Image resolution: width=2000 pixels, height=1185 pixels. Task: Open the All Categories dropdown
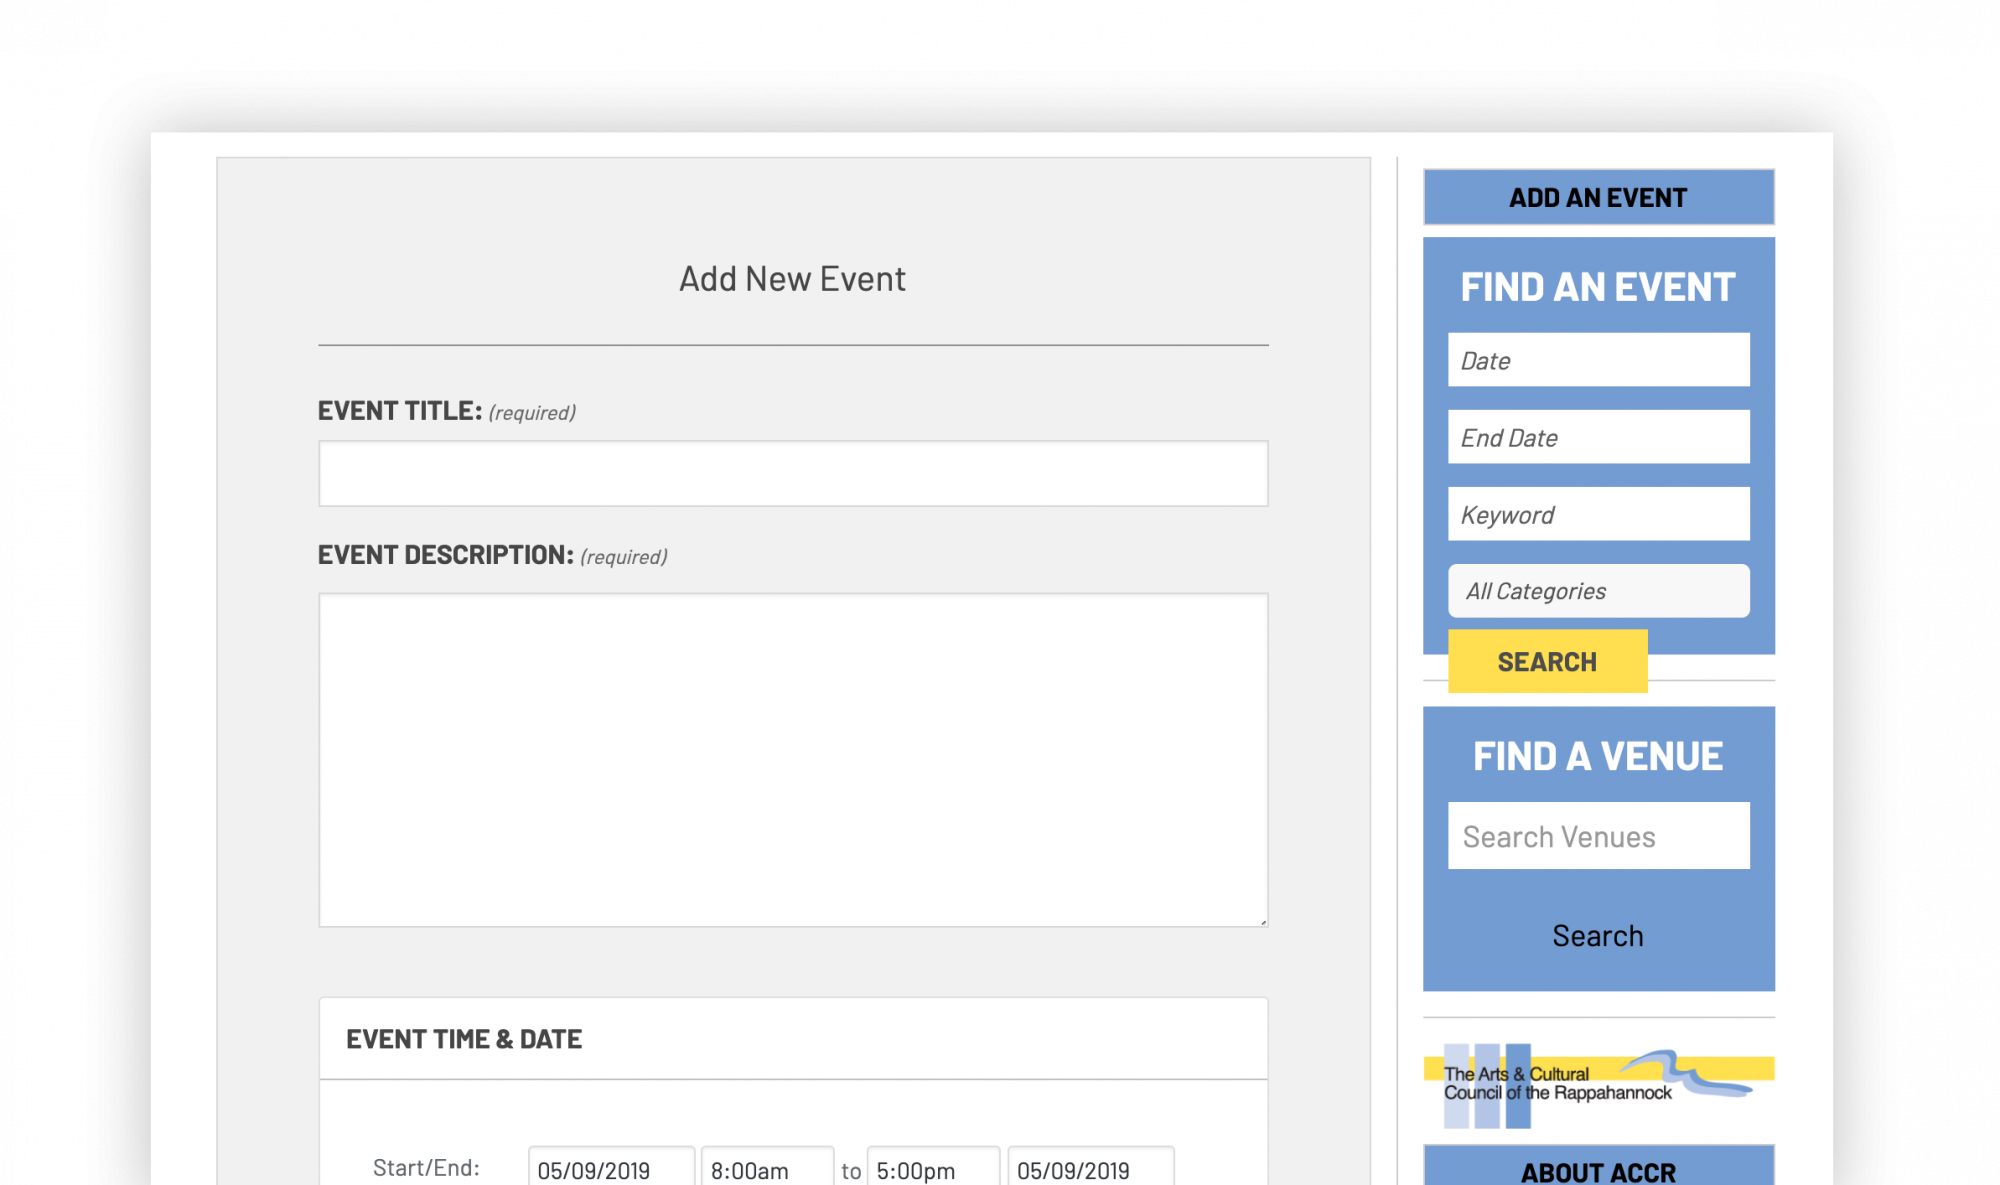pos(1598,590)
